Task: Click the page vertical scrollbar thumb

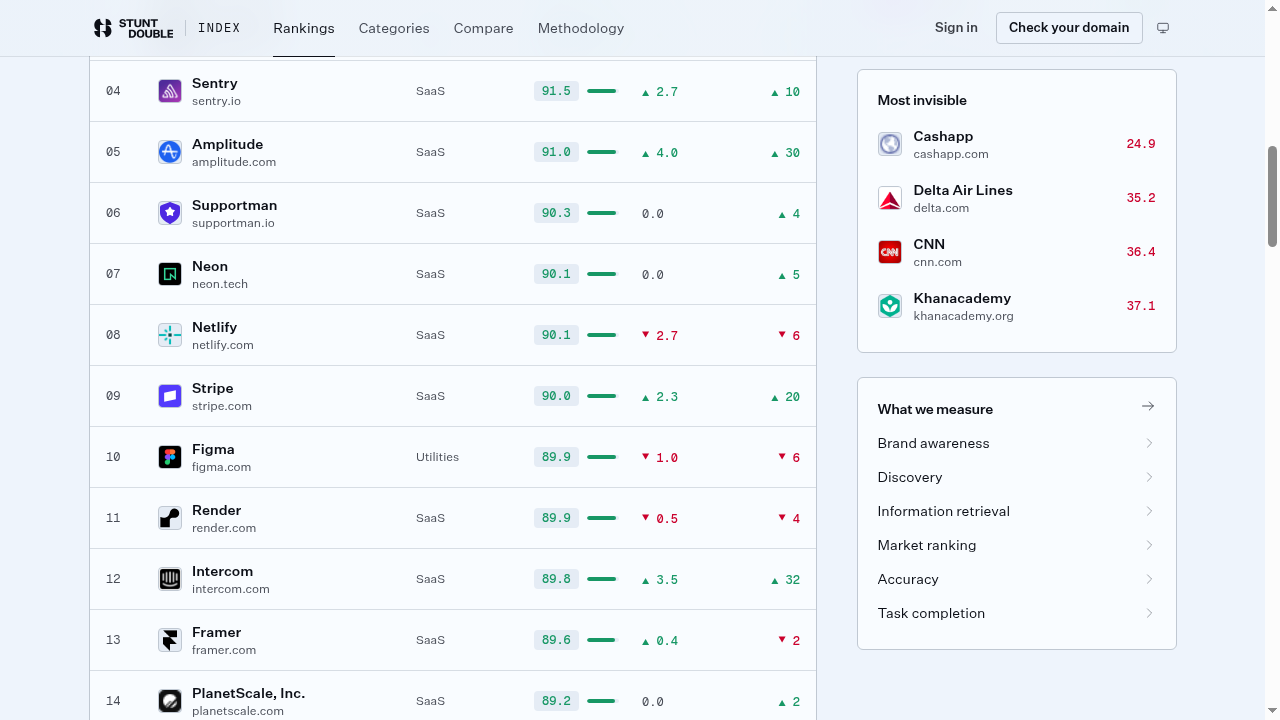Action: click(x=1273, y=196)
